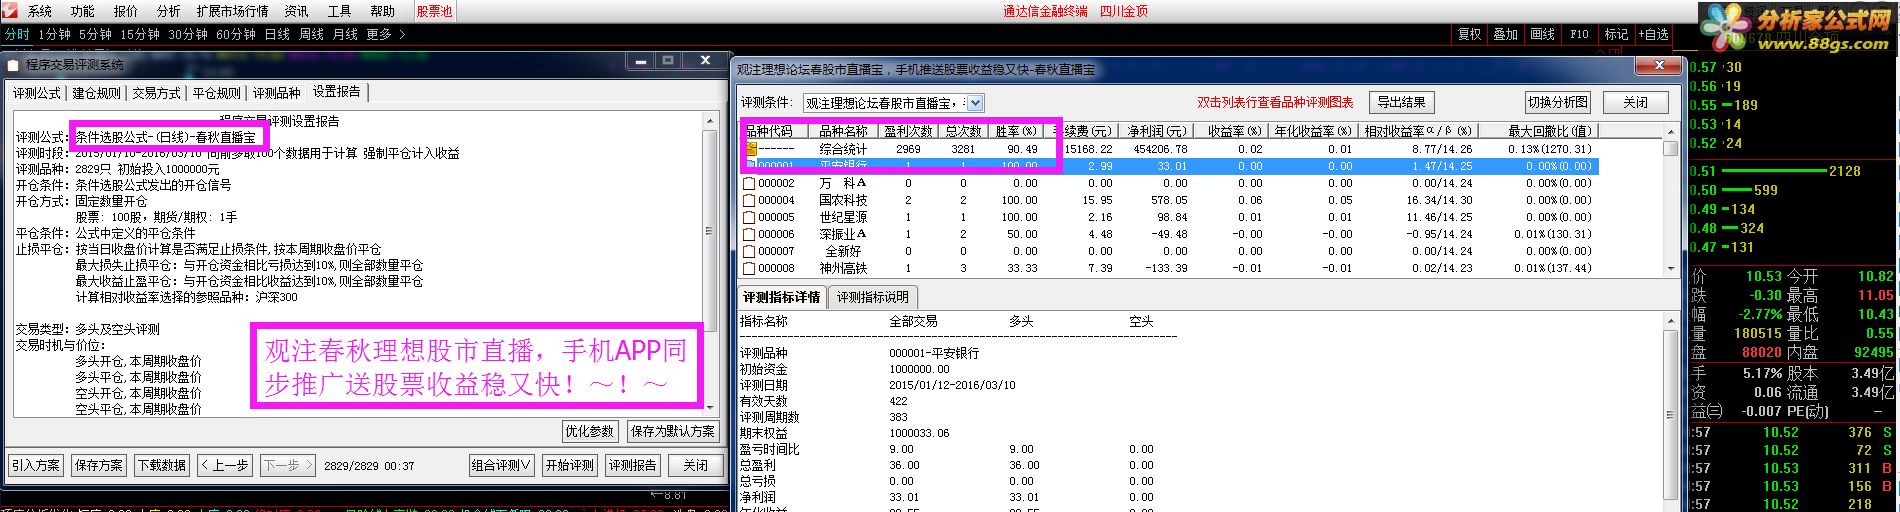Viewport: 1900px width, 512px height.
Task: Open the 评测条件 dropdown list
Action: [976, 103]
